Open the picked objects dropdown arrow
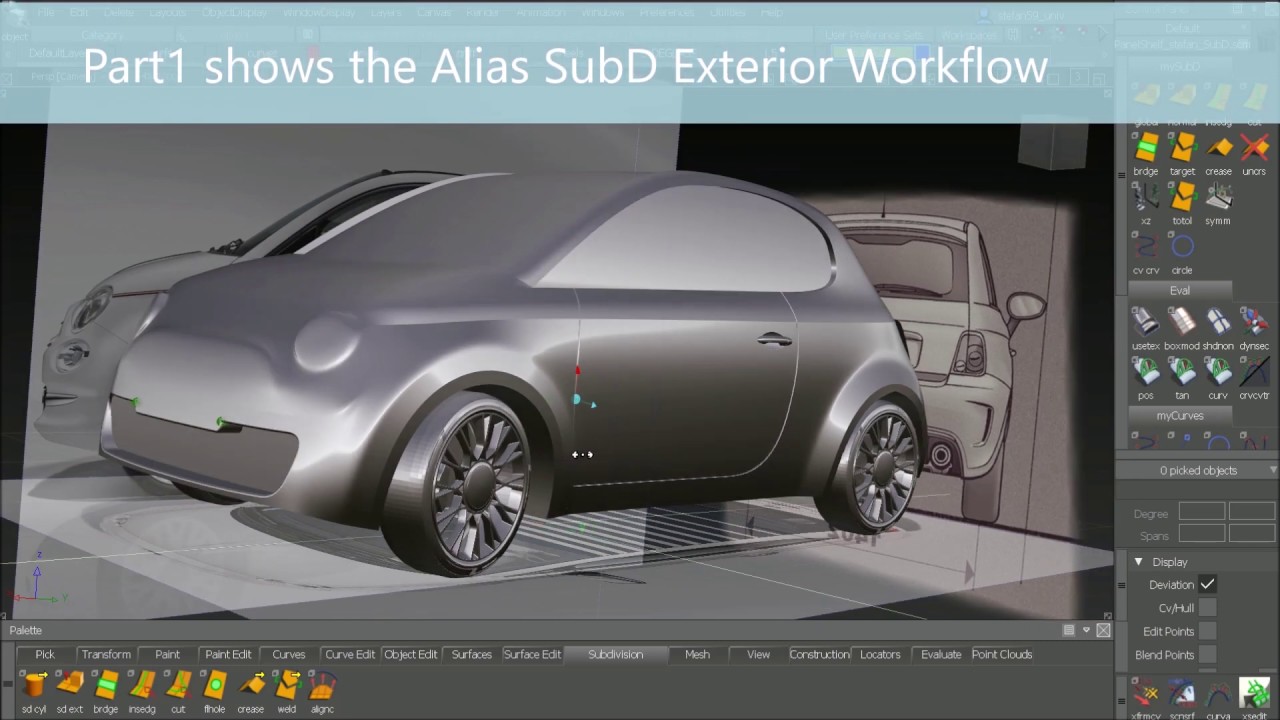The width and height of the screenshot is (1280, 720). pos(1273,470)
